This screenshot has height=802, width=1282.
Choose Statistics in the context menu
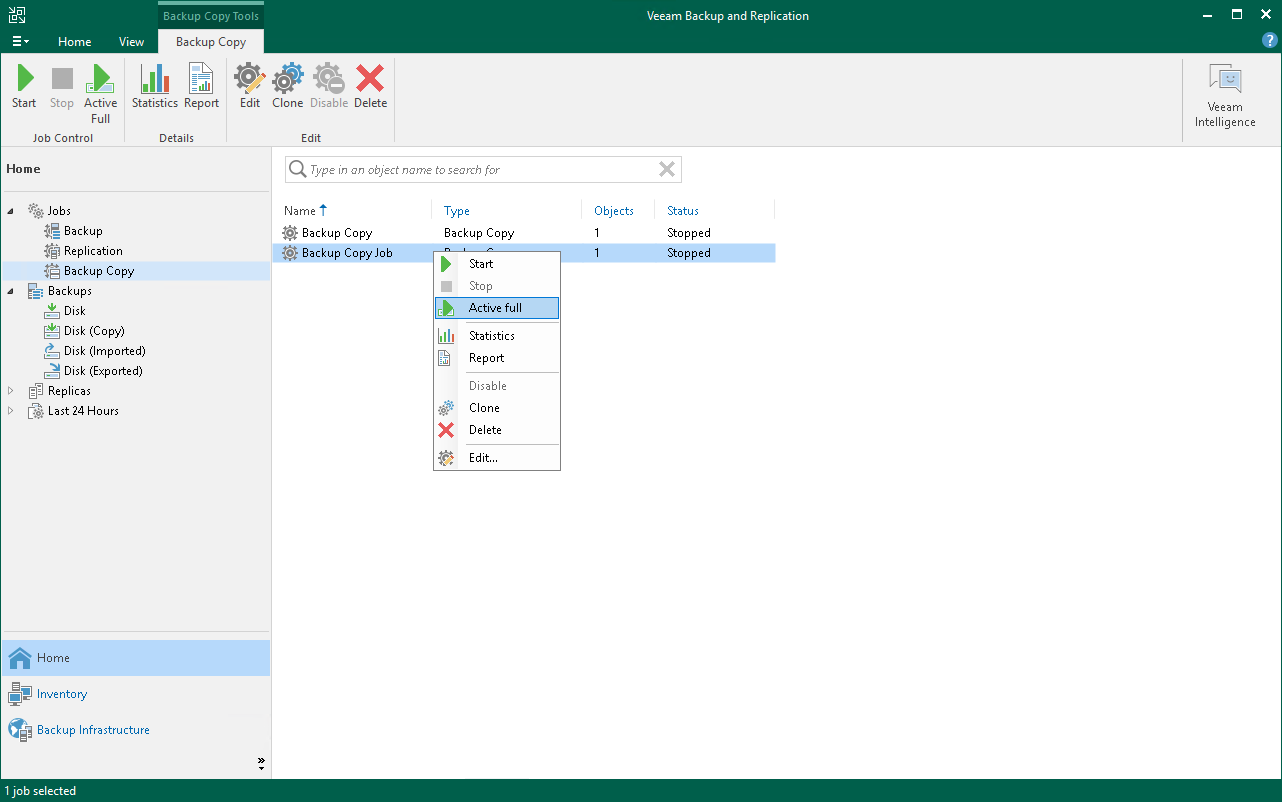point(497,336)
